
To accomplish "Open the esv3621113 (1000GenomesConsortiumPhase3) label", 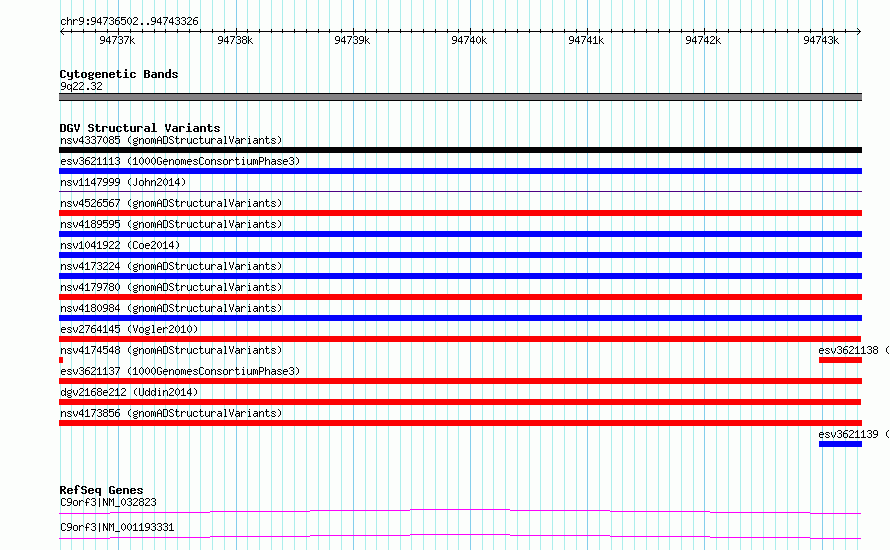I will [x=180, y=161].
